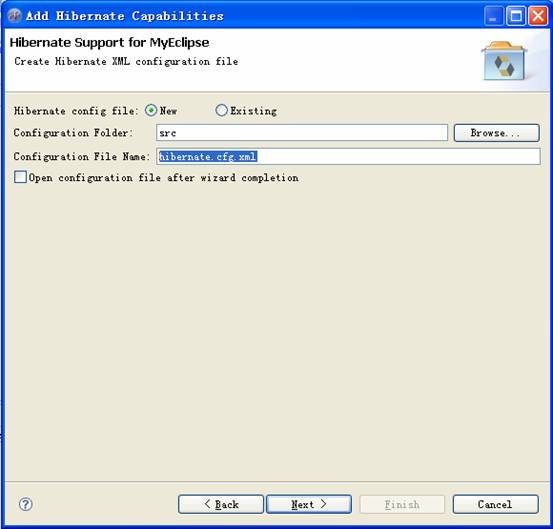Enable Open configuration file after wizard completion
The height and width of the screenshot is (529, 553).
(20, 177)
